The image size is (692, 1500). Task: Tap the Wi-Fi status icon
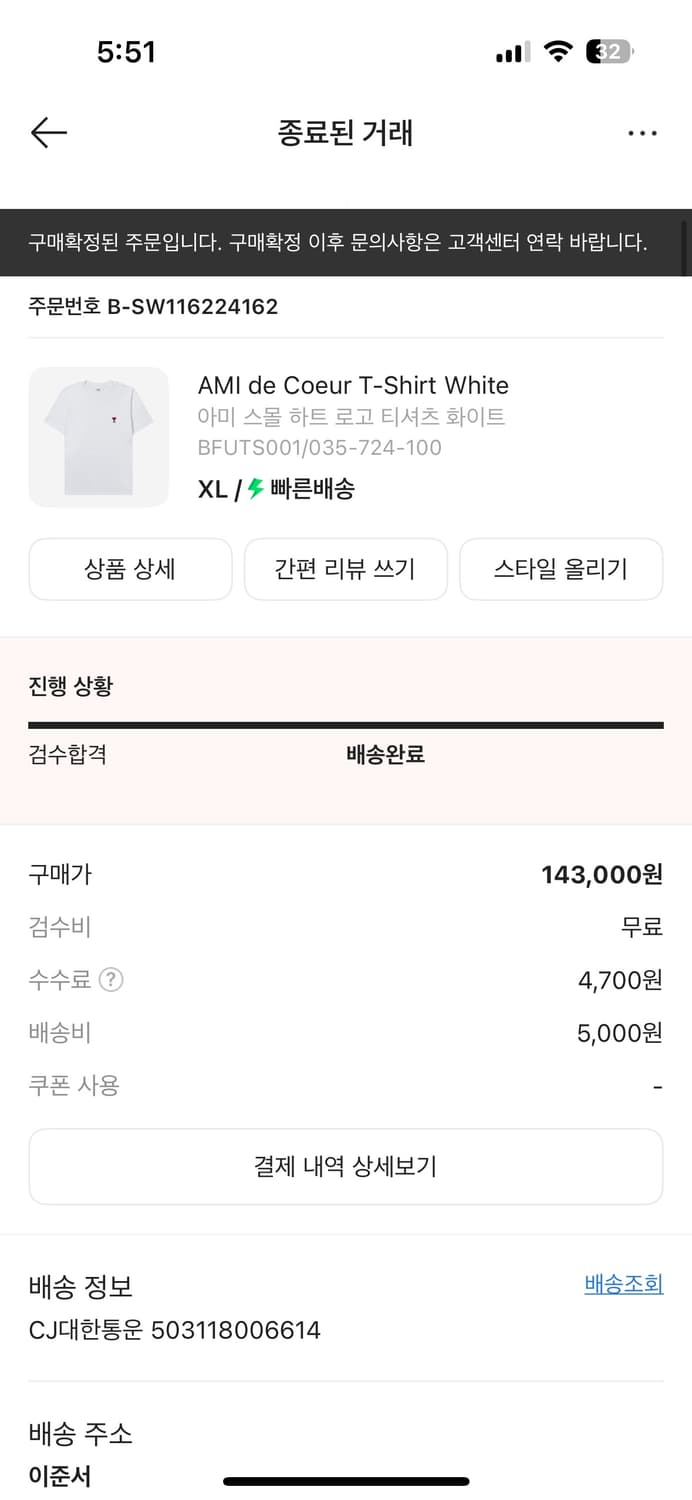pyautogui.click(x=558, y=52)
